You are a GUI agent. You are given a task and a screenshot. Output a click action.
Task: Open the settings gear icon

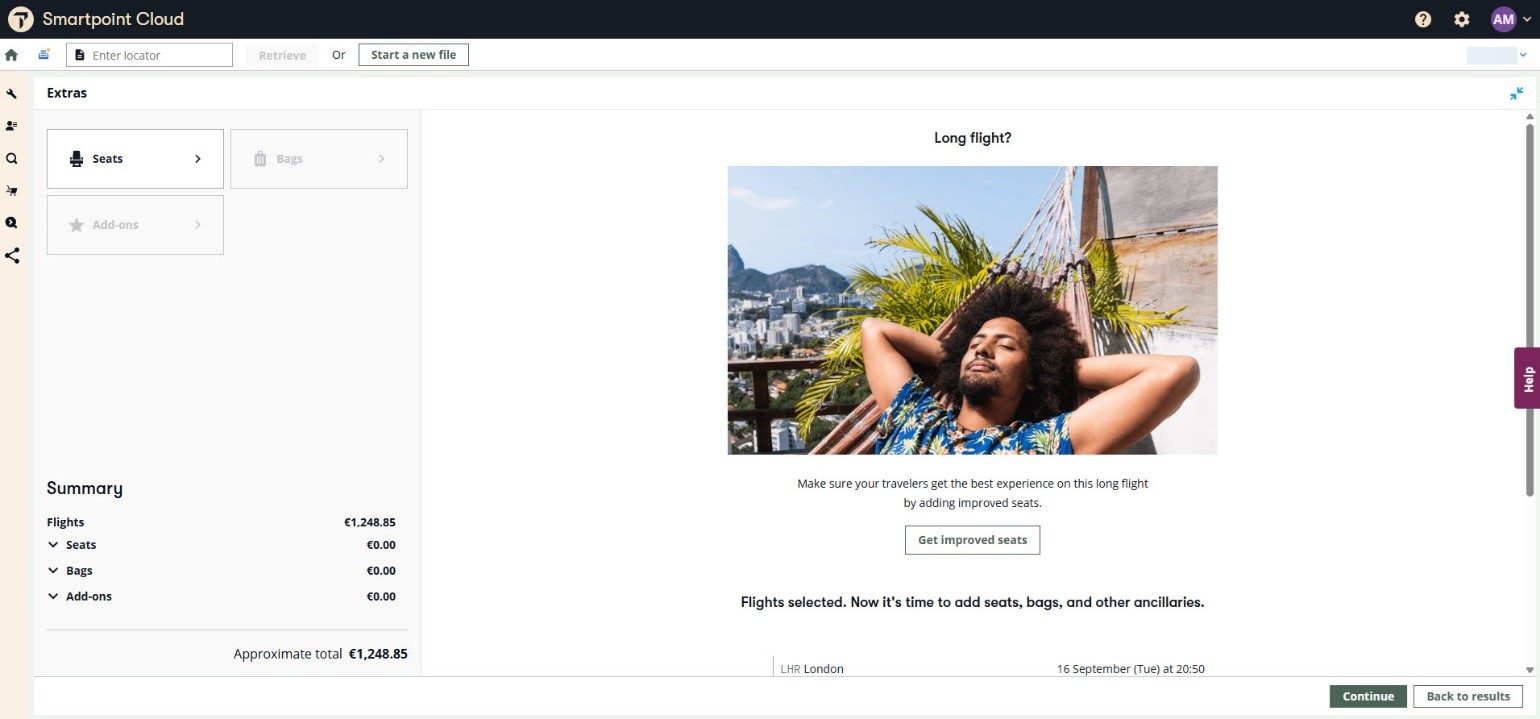point(1462,19)
